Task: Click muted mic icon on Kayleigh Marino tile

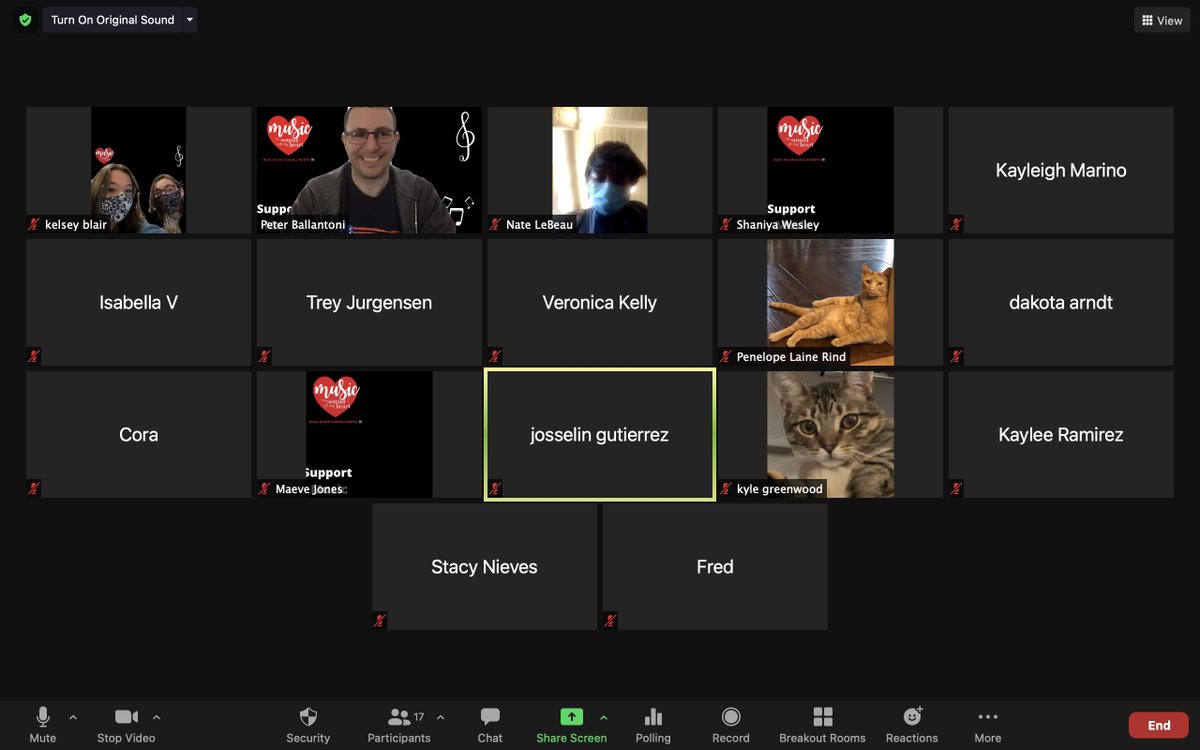Action: [x=957, y=224]
